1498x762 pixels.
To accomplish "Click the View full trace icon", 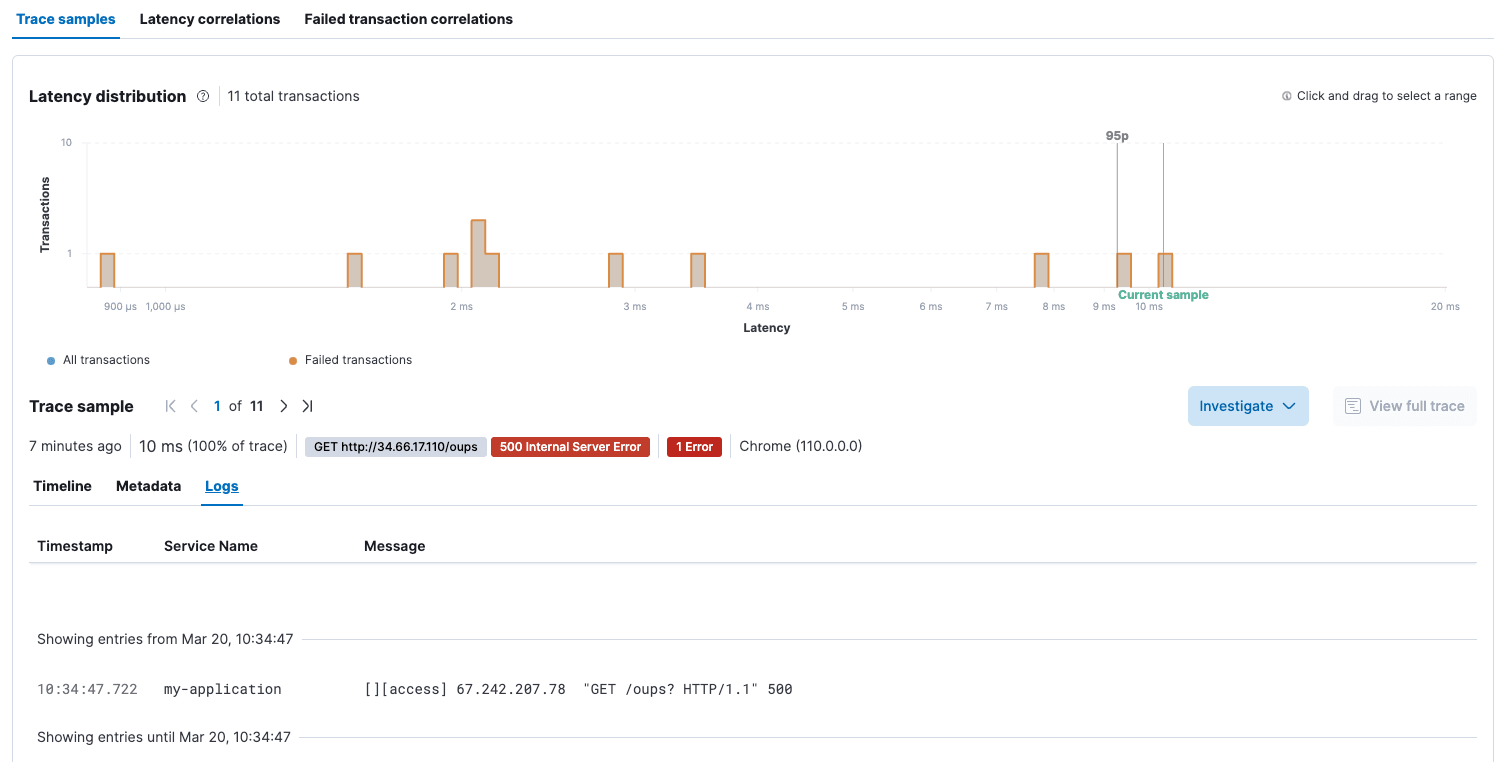I will point(1352,406).
